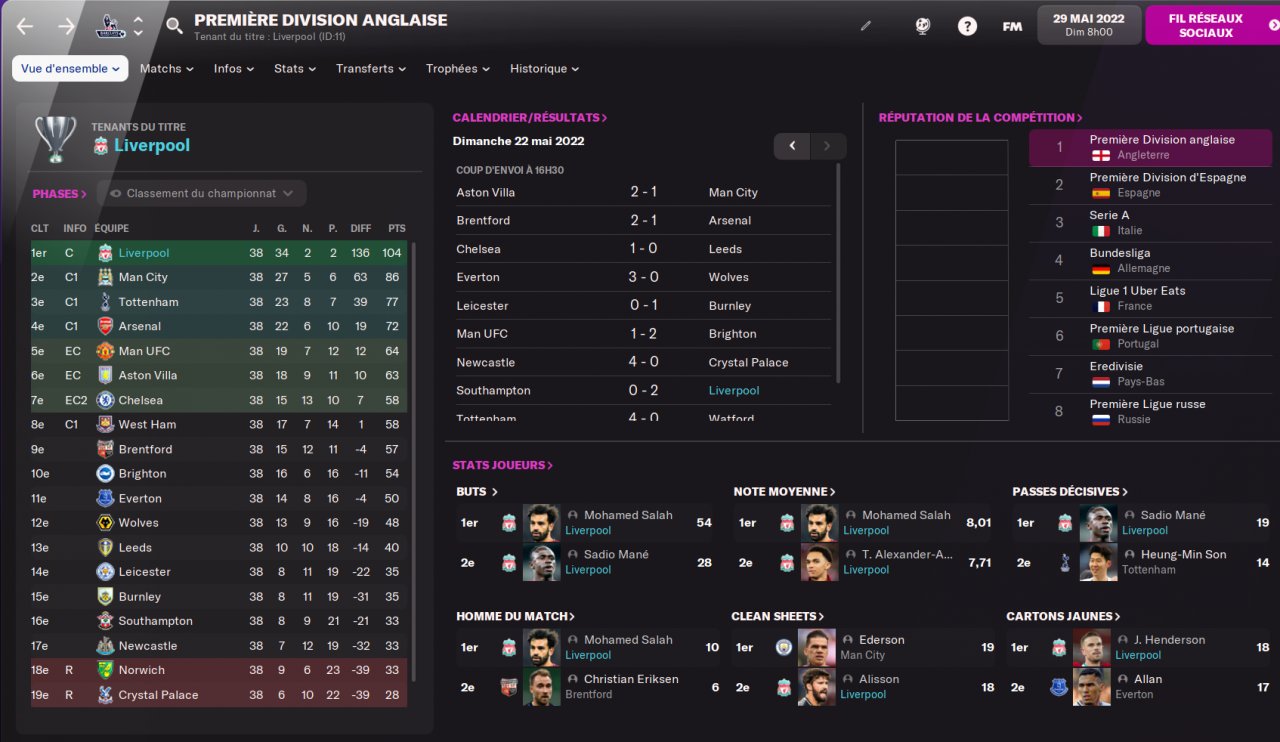The height and width of the screenshot is (742, 1280).
Task: Go back with the left arrow
Action: coord(25,26)
